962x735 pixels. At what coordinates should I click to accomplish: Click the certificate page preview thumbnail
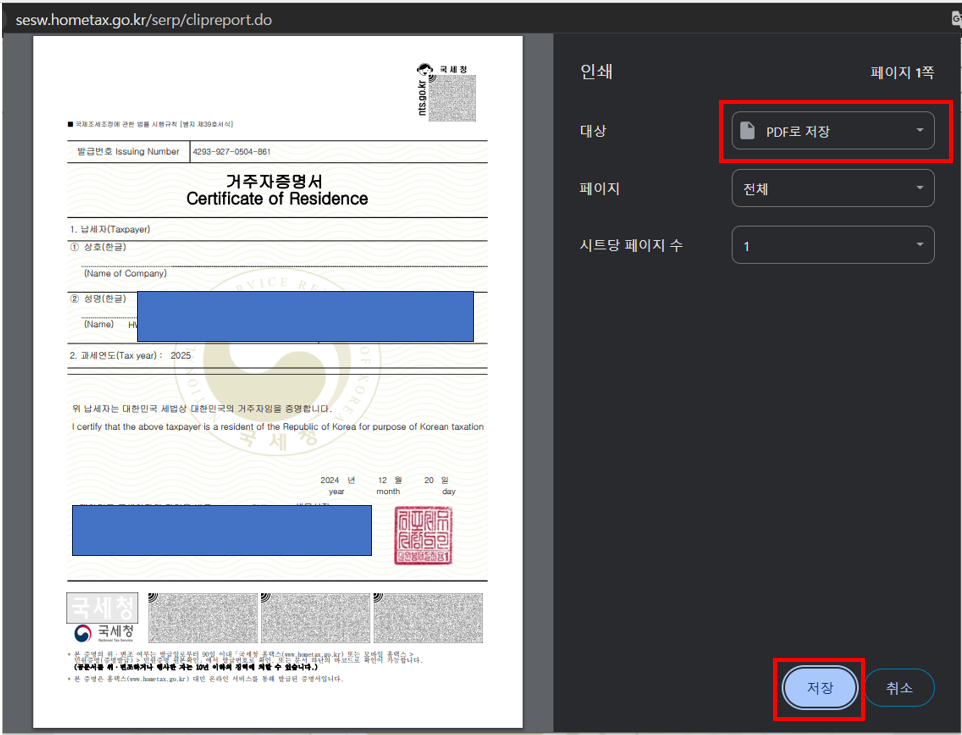[278, 382]
